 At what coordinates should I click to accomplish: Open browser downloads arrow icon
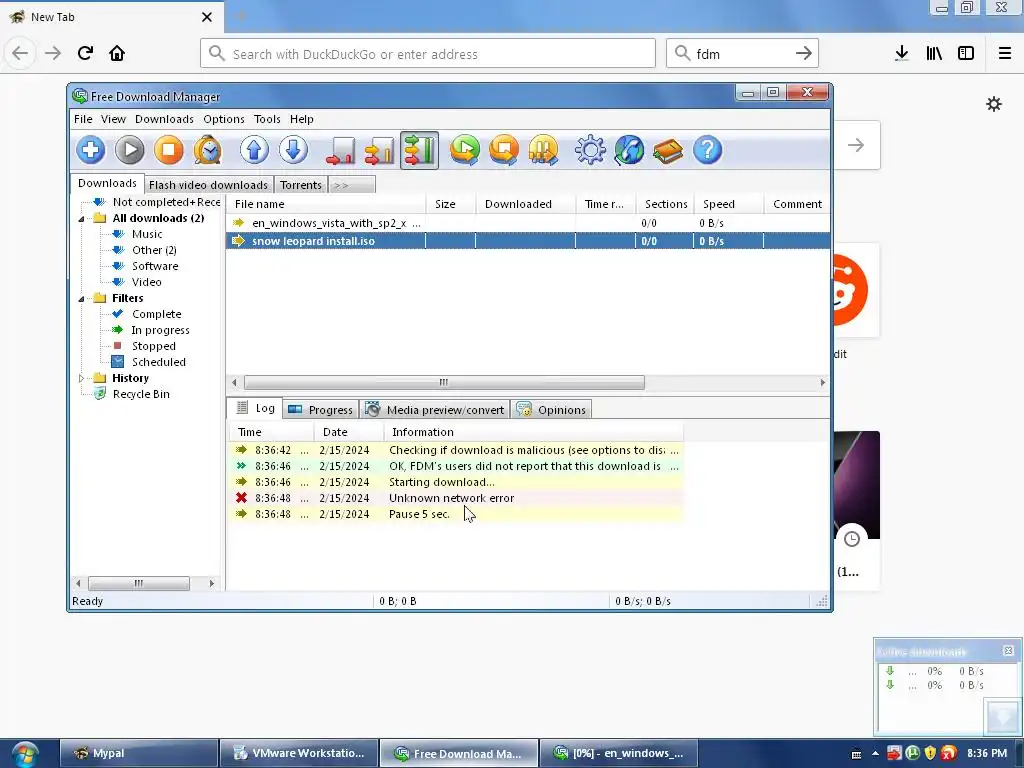coord(902,54)
